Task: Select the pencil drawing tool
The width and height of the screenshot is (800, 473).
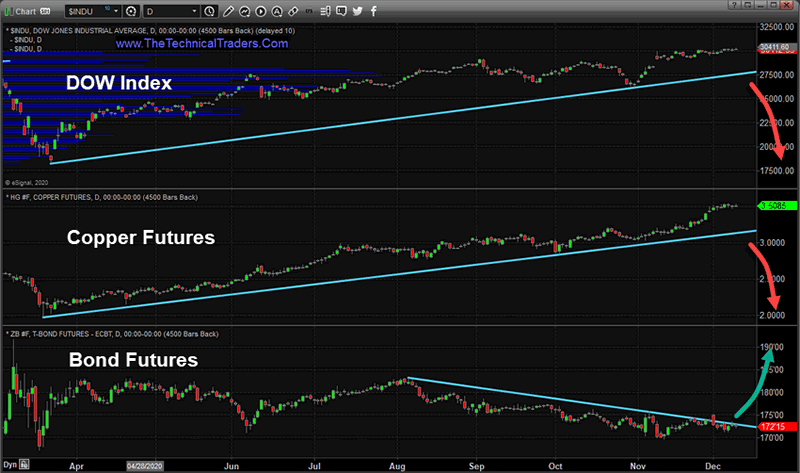Action: (x=228, y=11)
